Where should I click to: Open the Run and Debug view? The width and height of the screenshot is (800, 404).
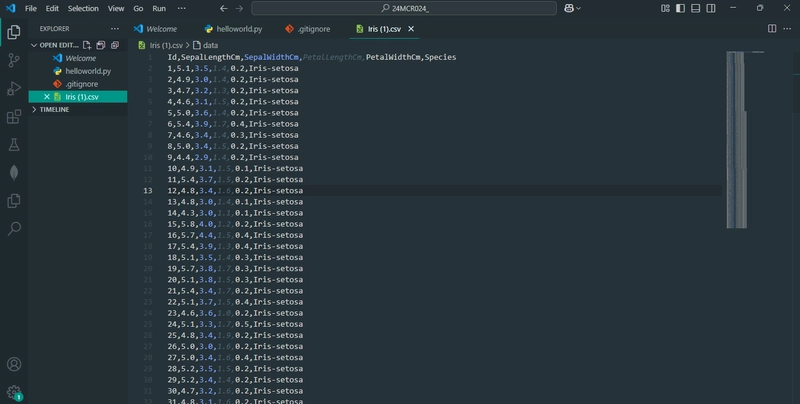[14, 88]
